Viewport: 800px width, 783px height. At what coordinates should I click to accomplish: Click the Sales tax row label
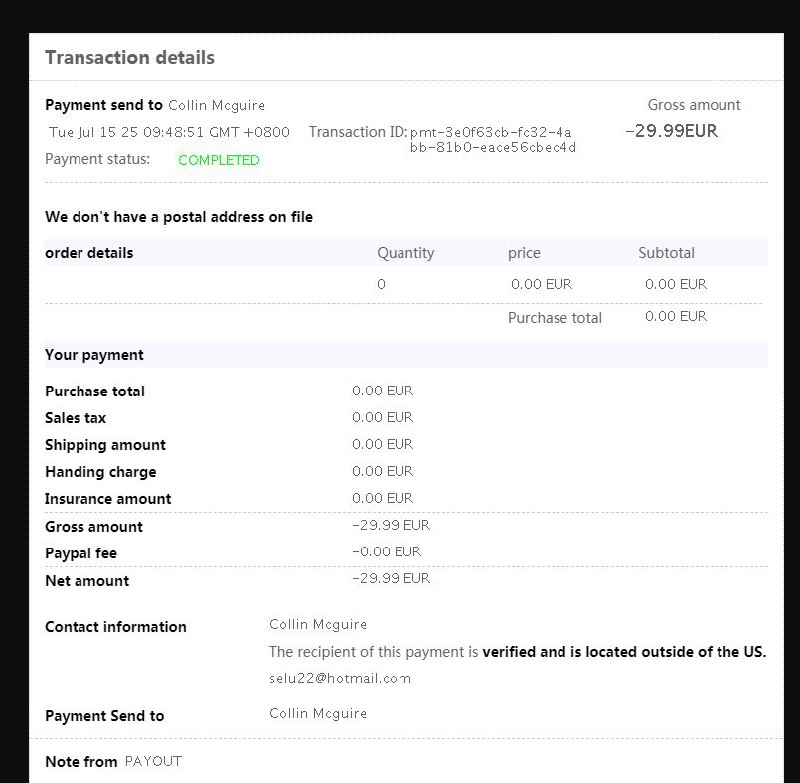pyautogui.click(x=75, y=418)
